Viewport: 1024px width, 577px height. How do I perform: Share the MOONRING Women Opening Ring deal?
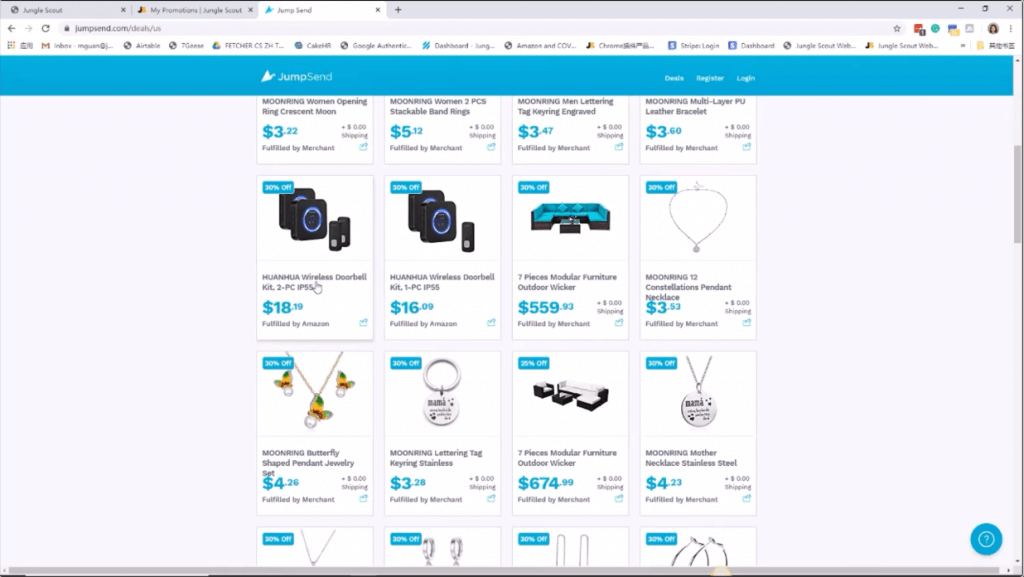363,147
